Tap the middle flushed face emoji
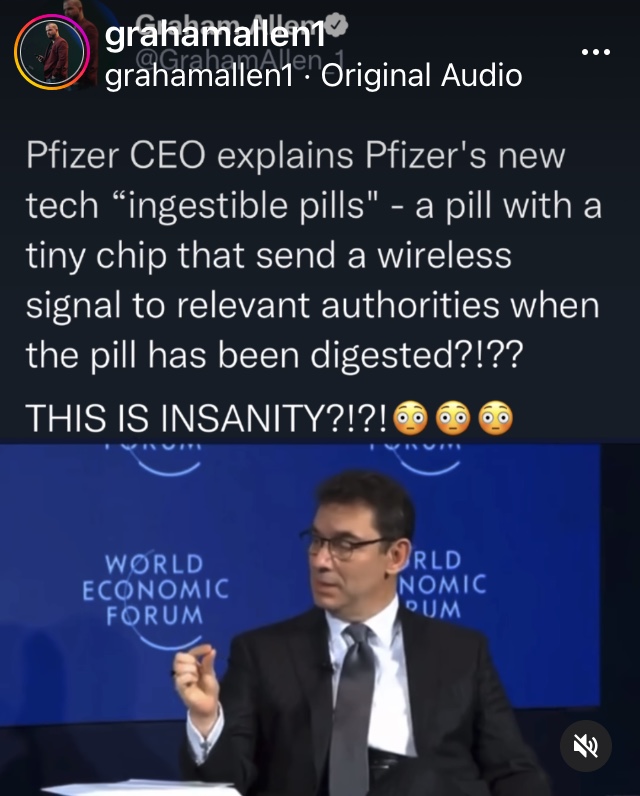This screenshot has height=796, width=640. click(453, 418)
